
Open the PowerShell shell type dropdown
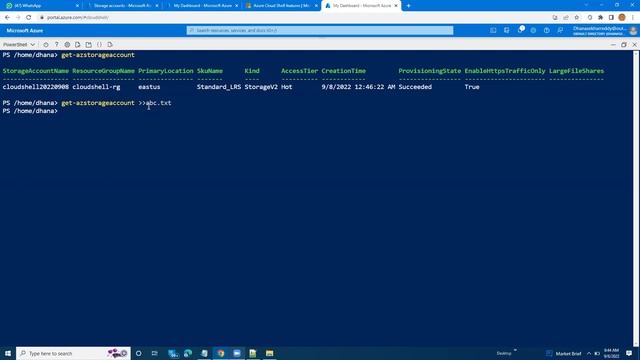(19, 44)
